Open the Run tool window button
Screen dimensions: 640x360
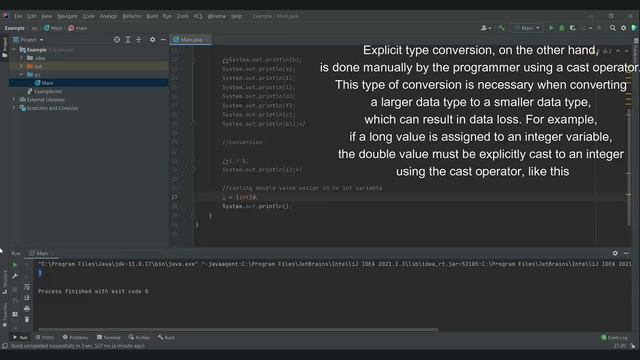[20, 338]
